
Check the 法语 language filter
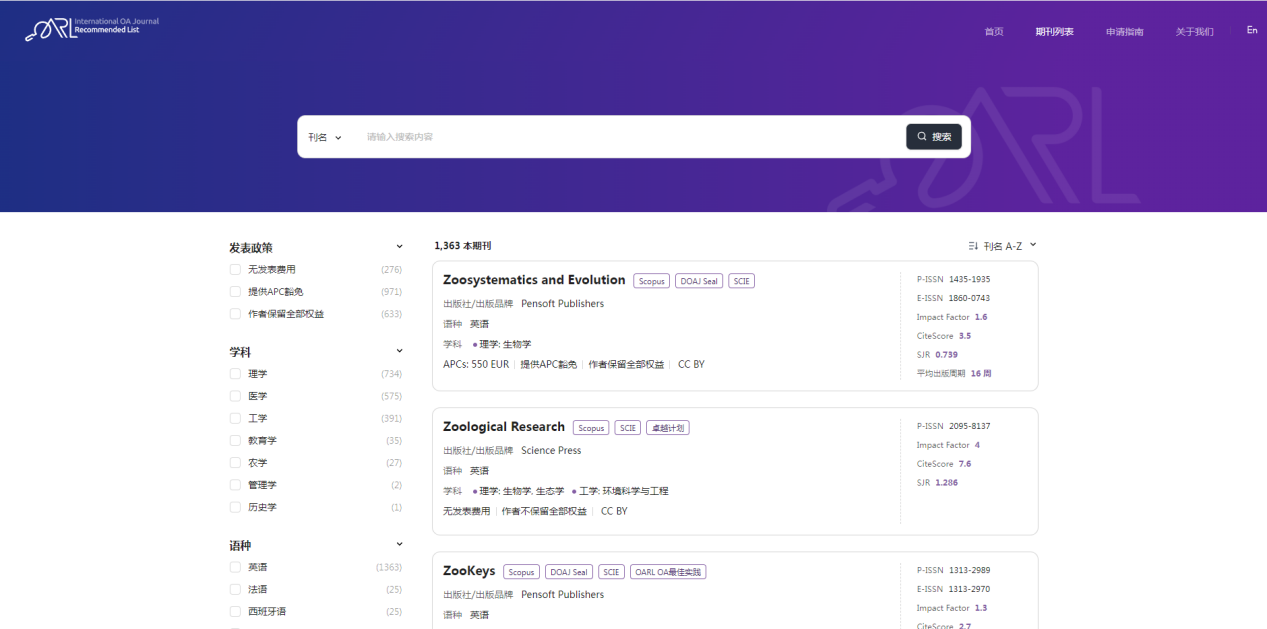point(236,589)
